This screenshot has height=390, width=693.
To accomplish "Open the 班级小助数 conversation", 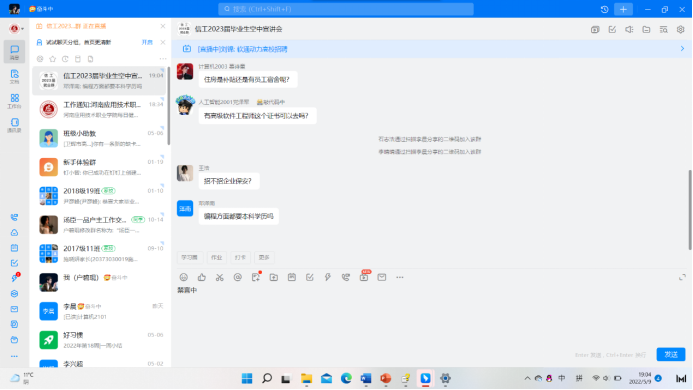I will (99, 138).
